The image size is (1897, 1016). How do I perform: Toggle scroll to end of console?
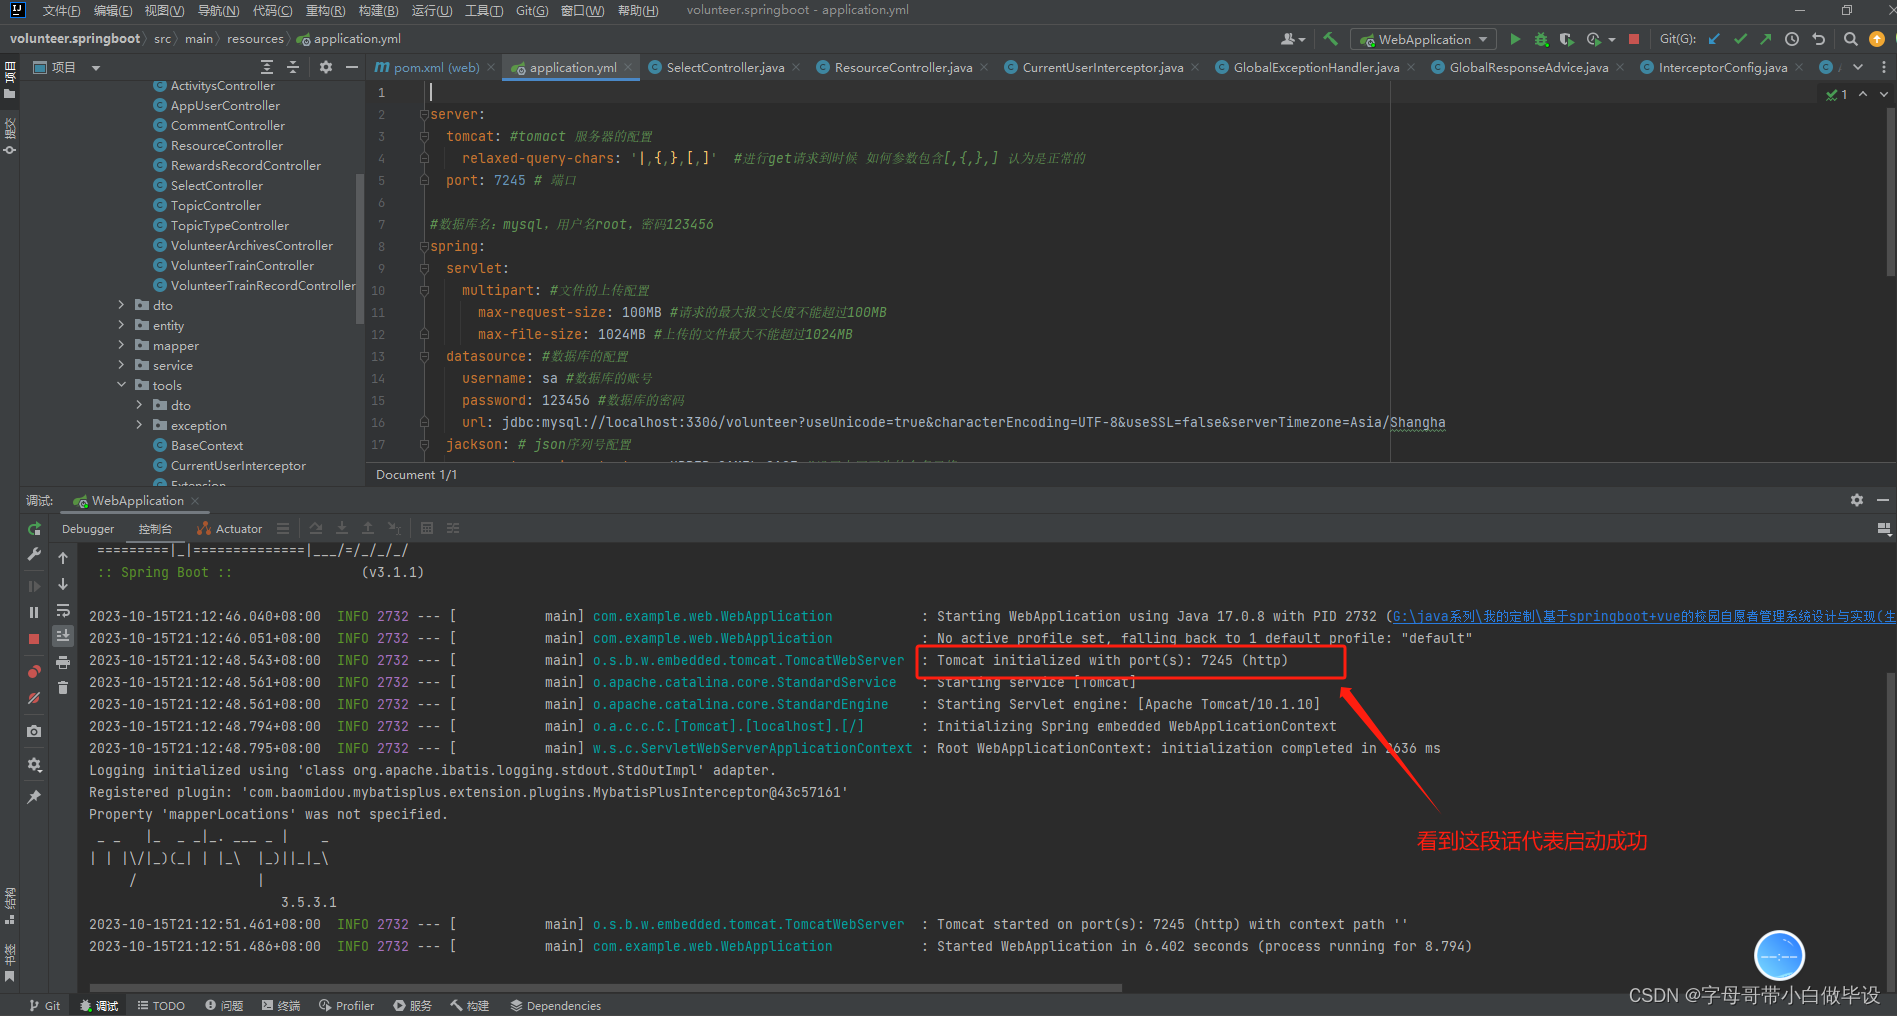63,636
